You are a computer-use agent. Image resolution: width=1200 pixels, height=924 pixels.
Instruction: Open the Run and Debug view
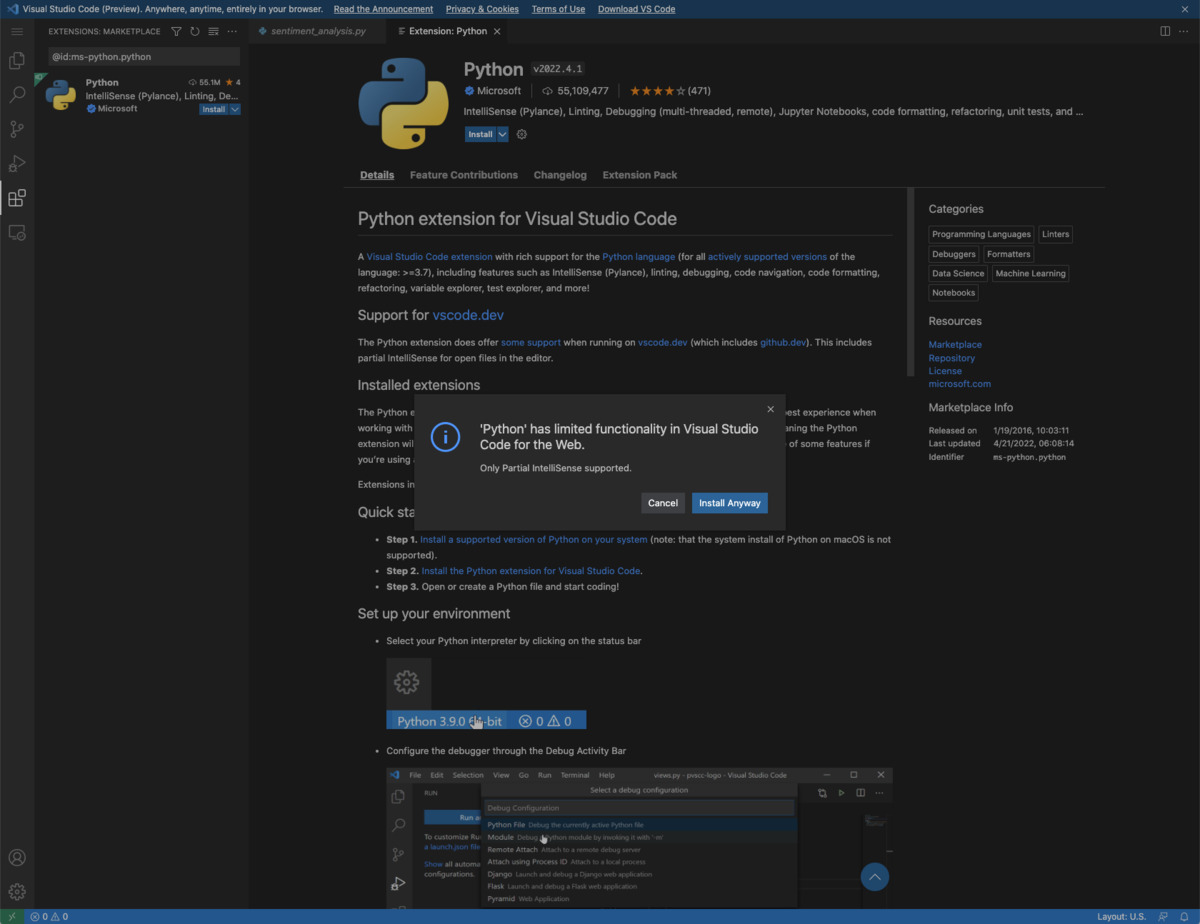pos(16,163)
